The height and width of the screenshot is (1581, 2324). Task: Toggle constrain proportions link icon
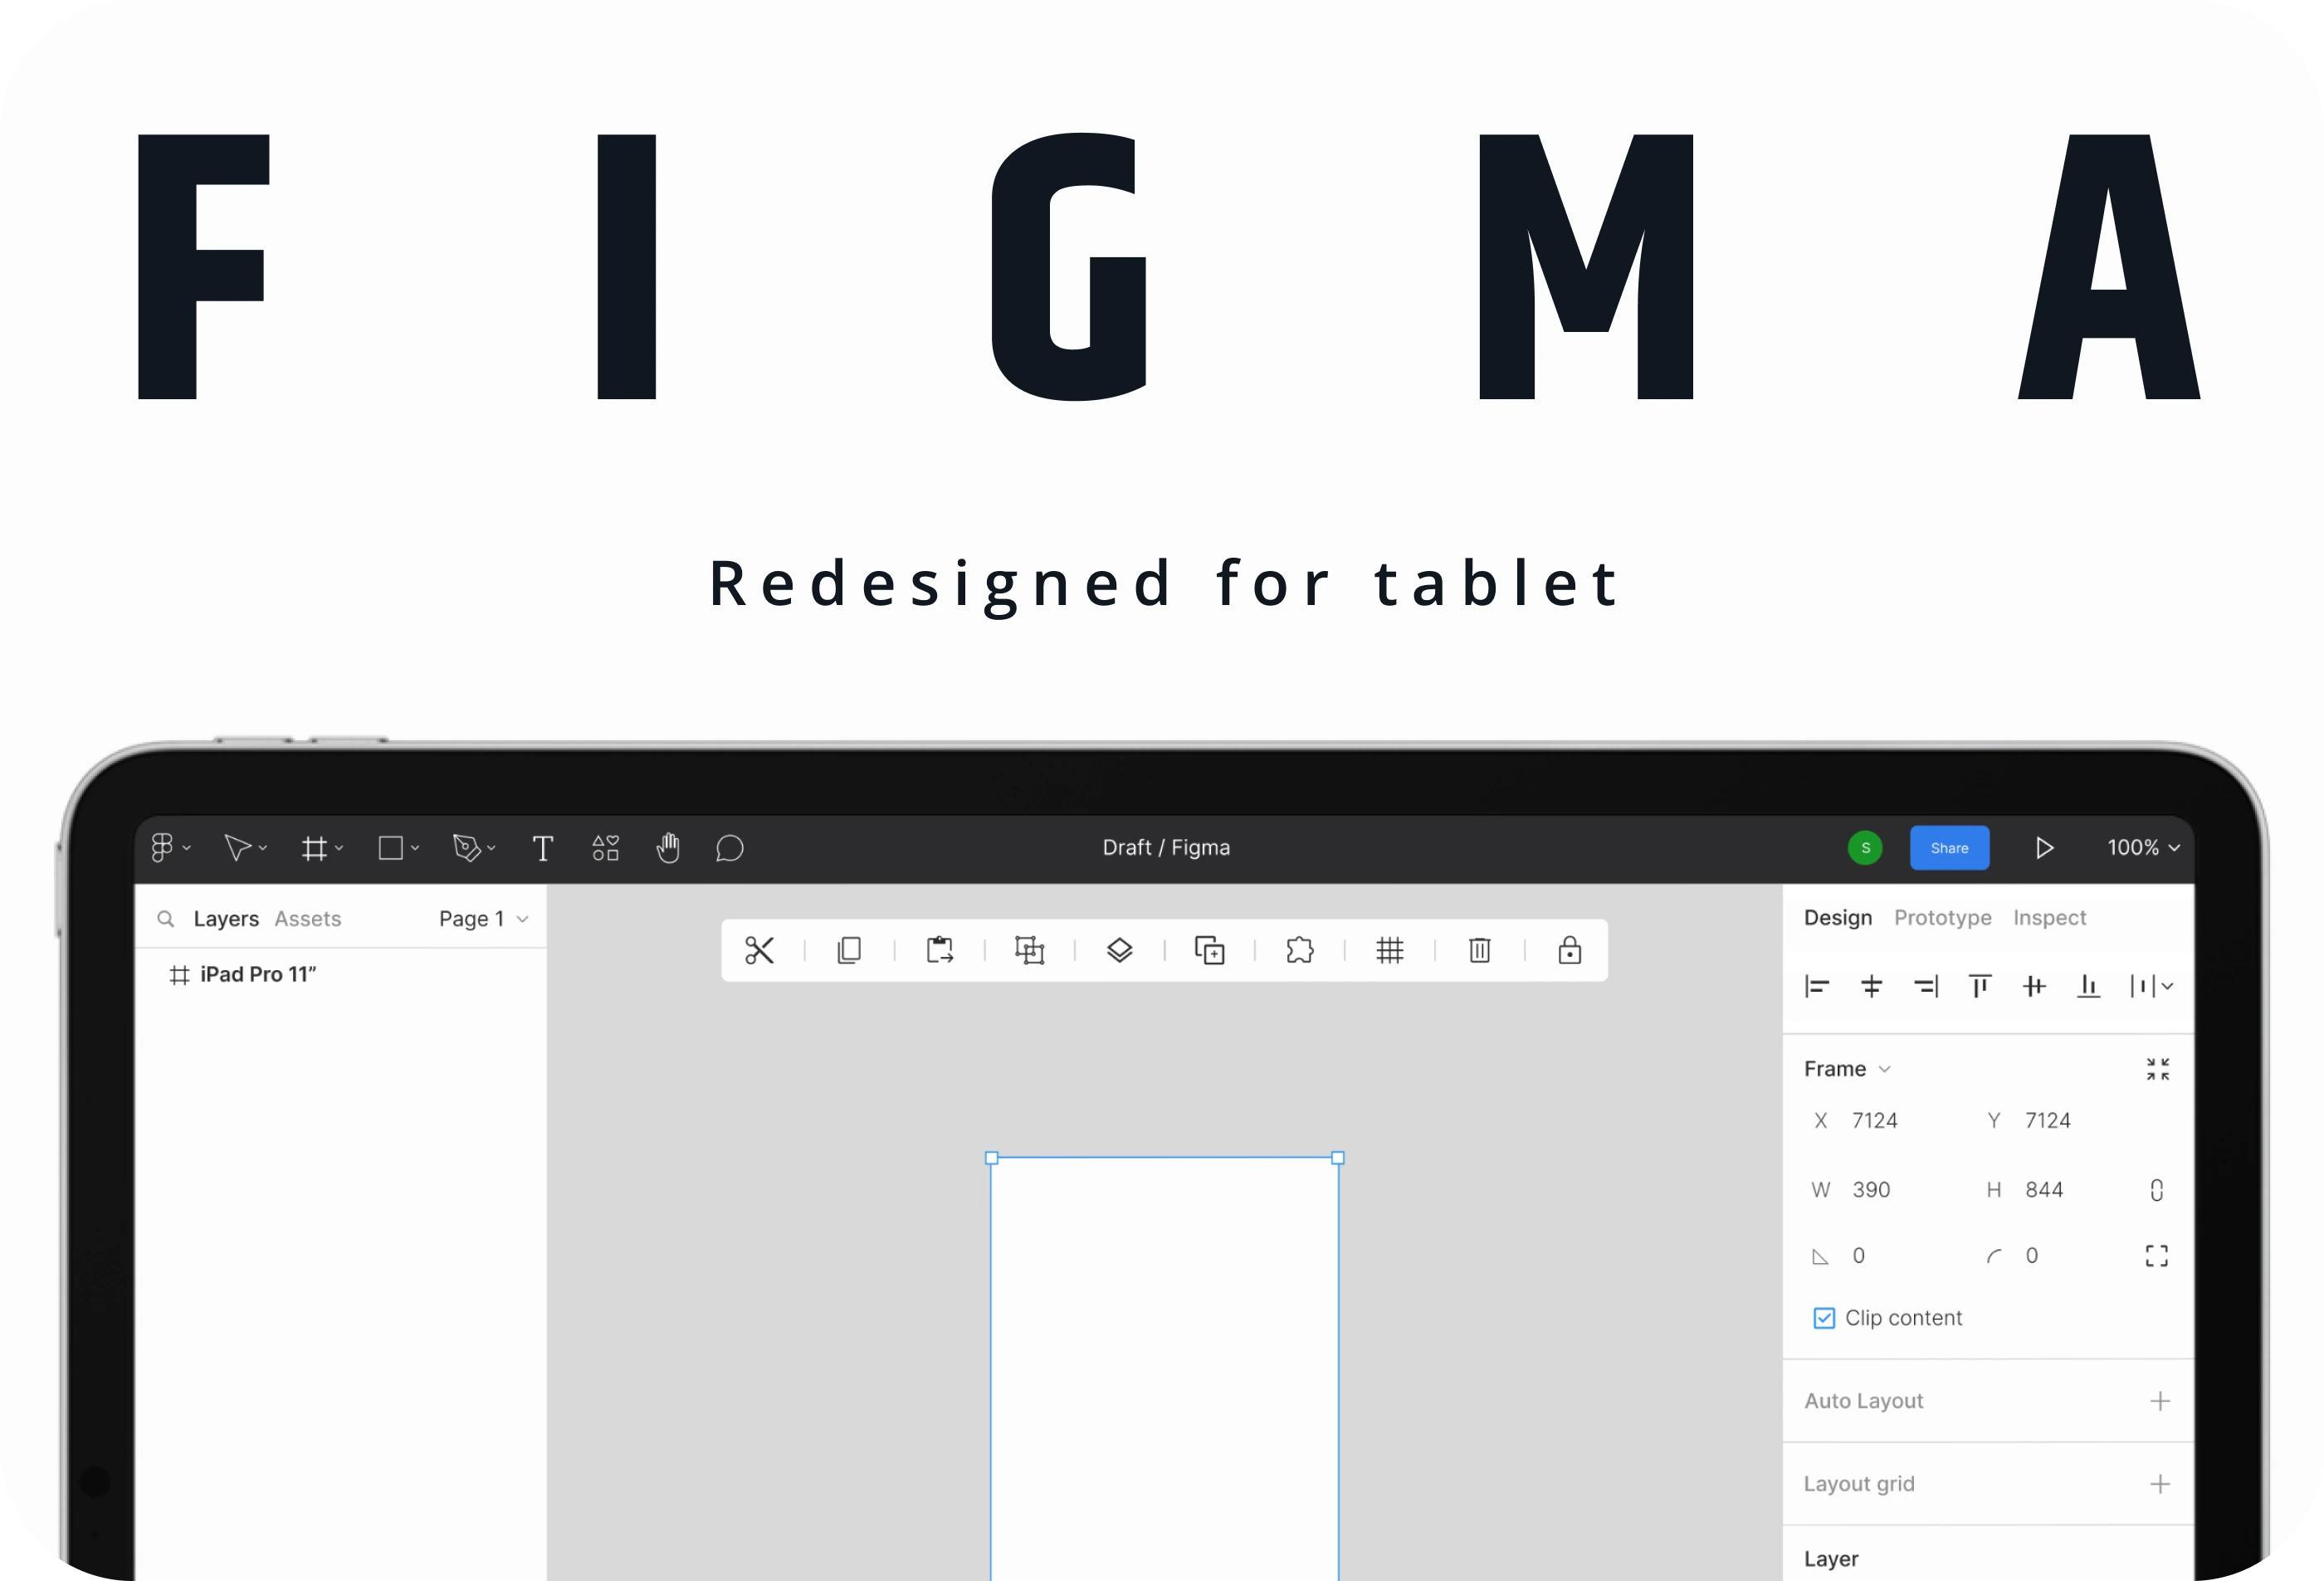(x=2157, y=1190)
